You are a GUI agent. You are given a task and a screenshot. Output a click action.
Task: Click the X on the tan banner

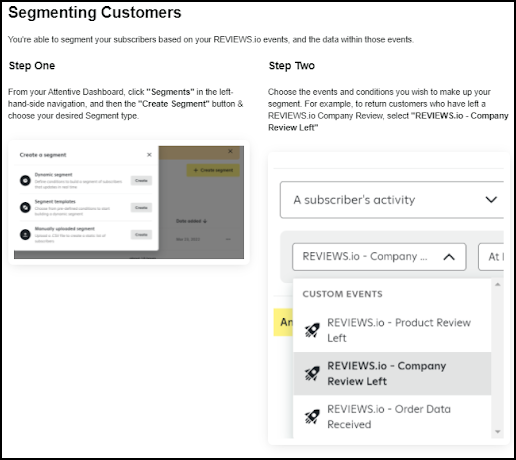(x=230, y=151)
